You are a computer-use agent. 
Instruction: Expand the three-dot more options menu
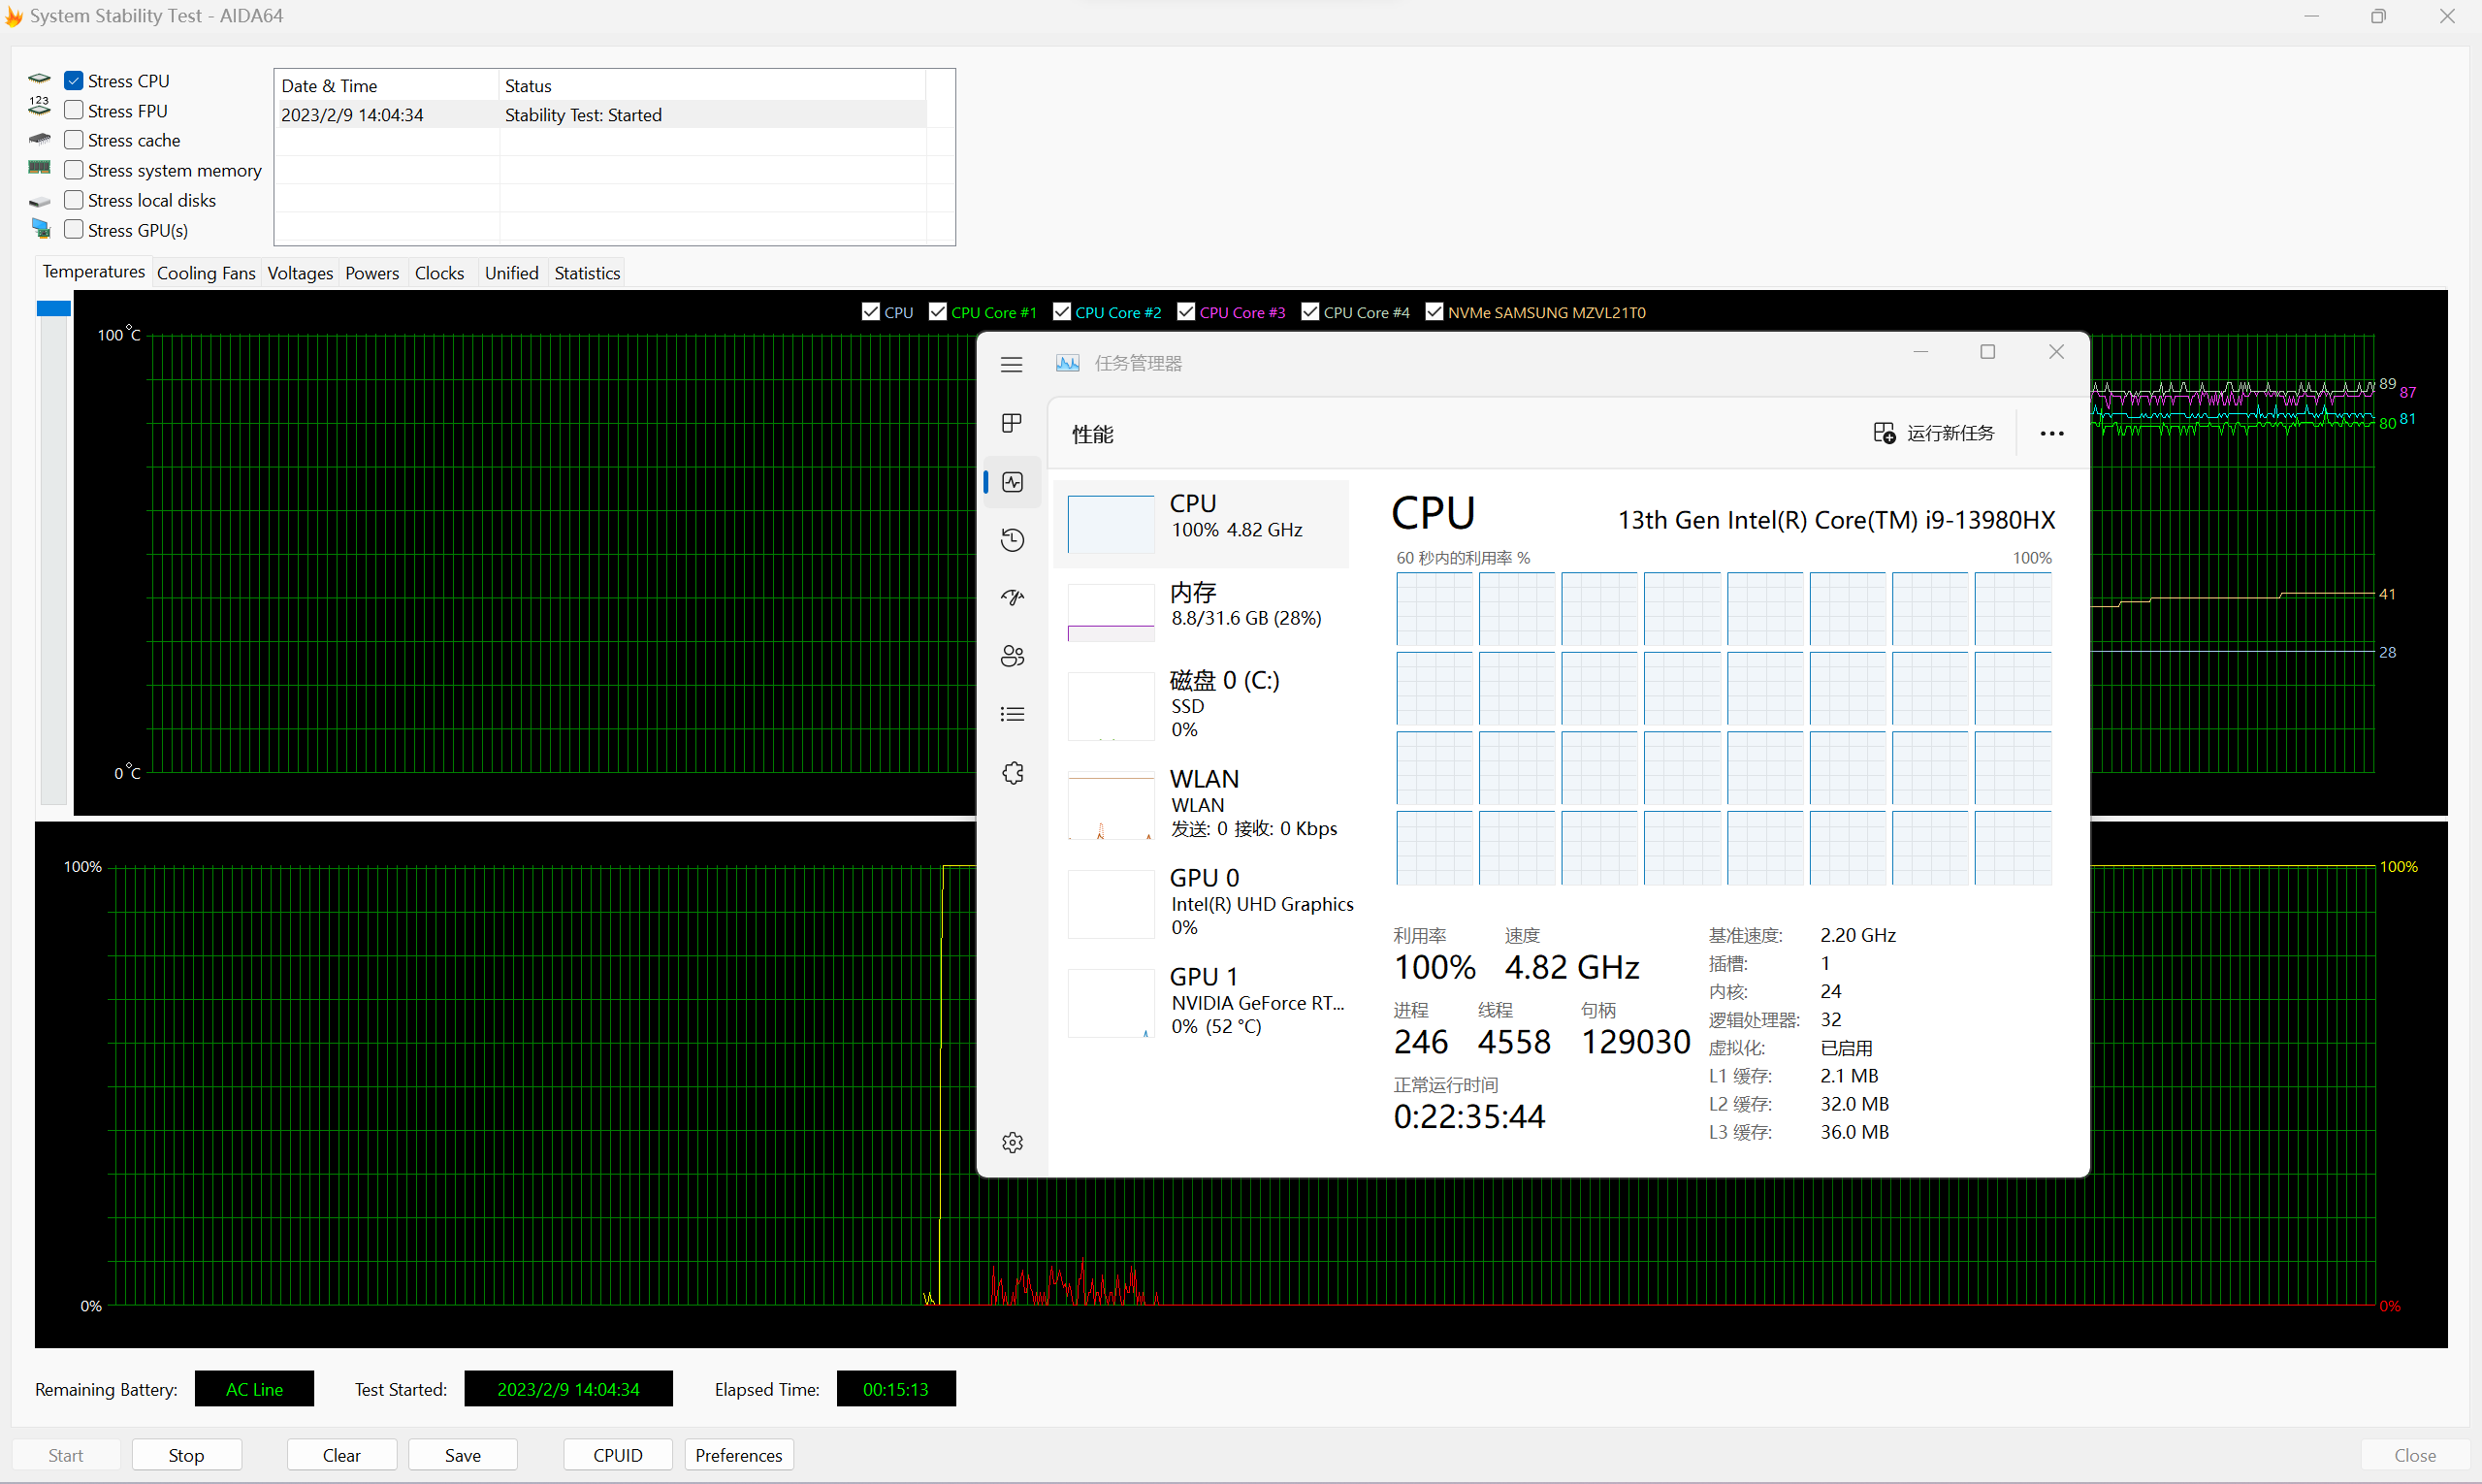tap(2051, 433)
